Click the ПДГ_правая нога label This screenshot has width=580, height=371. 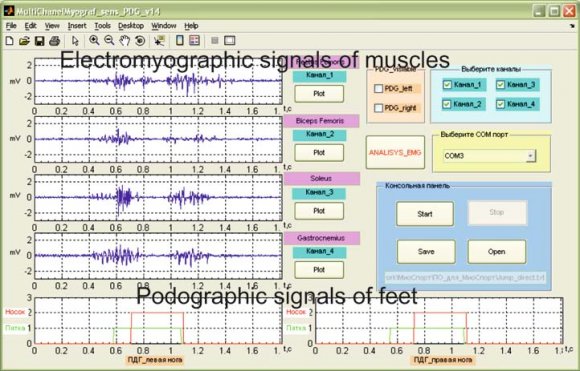442,360
